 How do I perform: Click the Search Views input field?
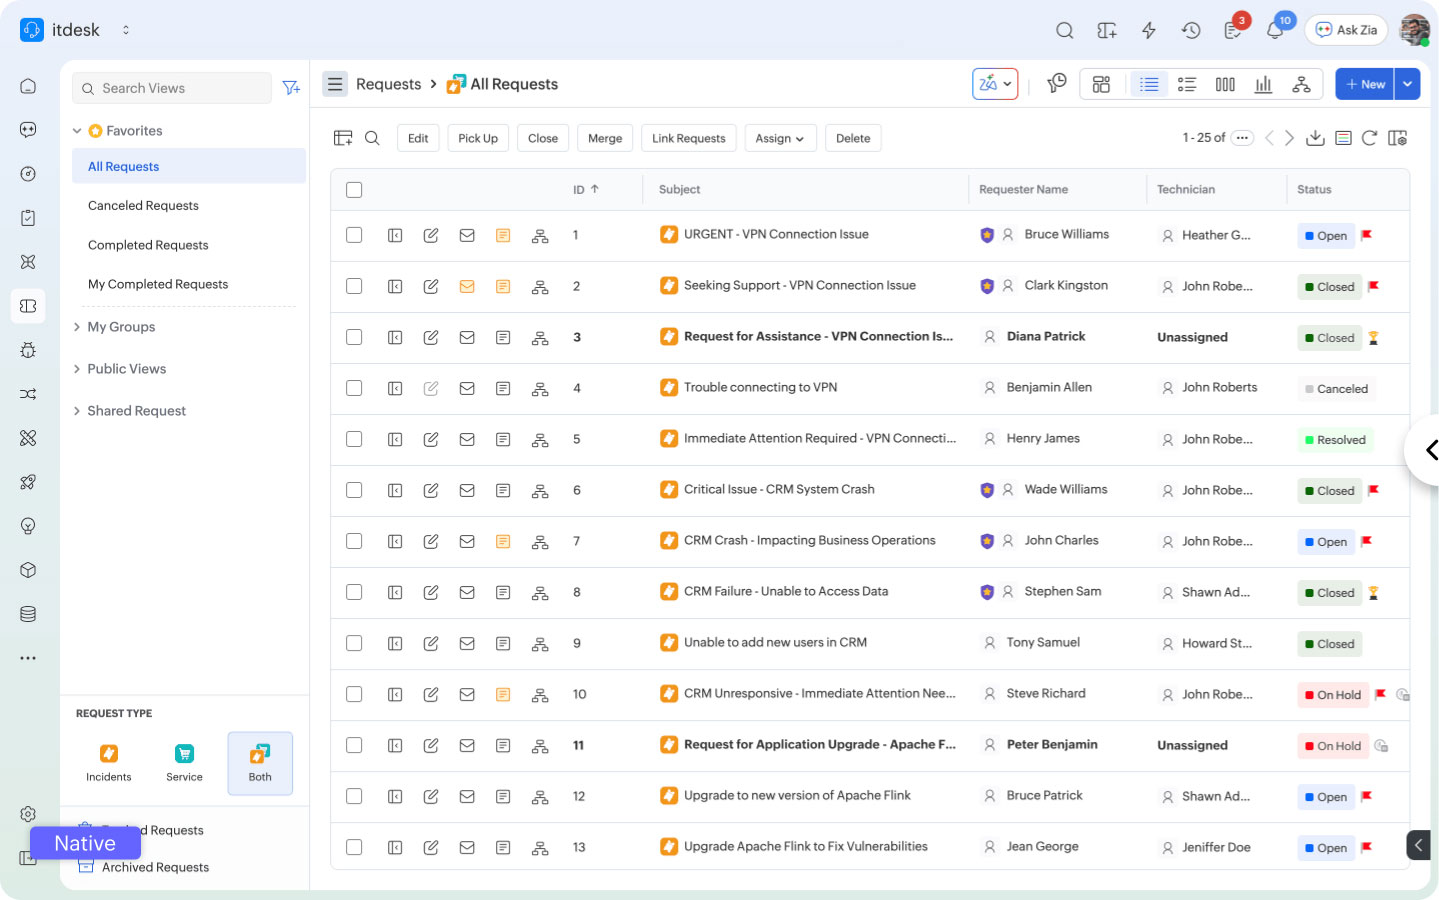[172, 88]
